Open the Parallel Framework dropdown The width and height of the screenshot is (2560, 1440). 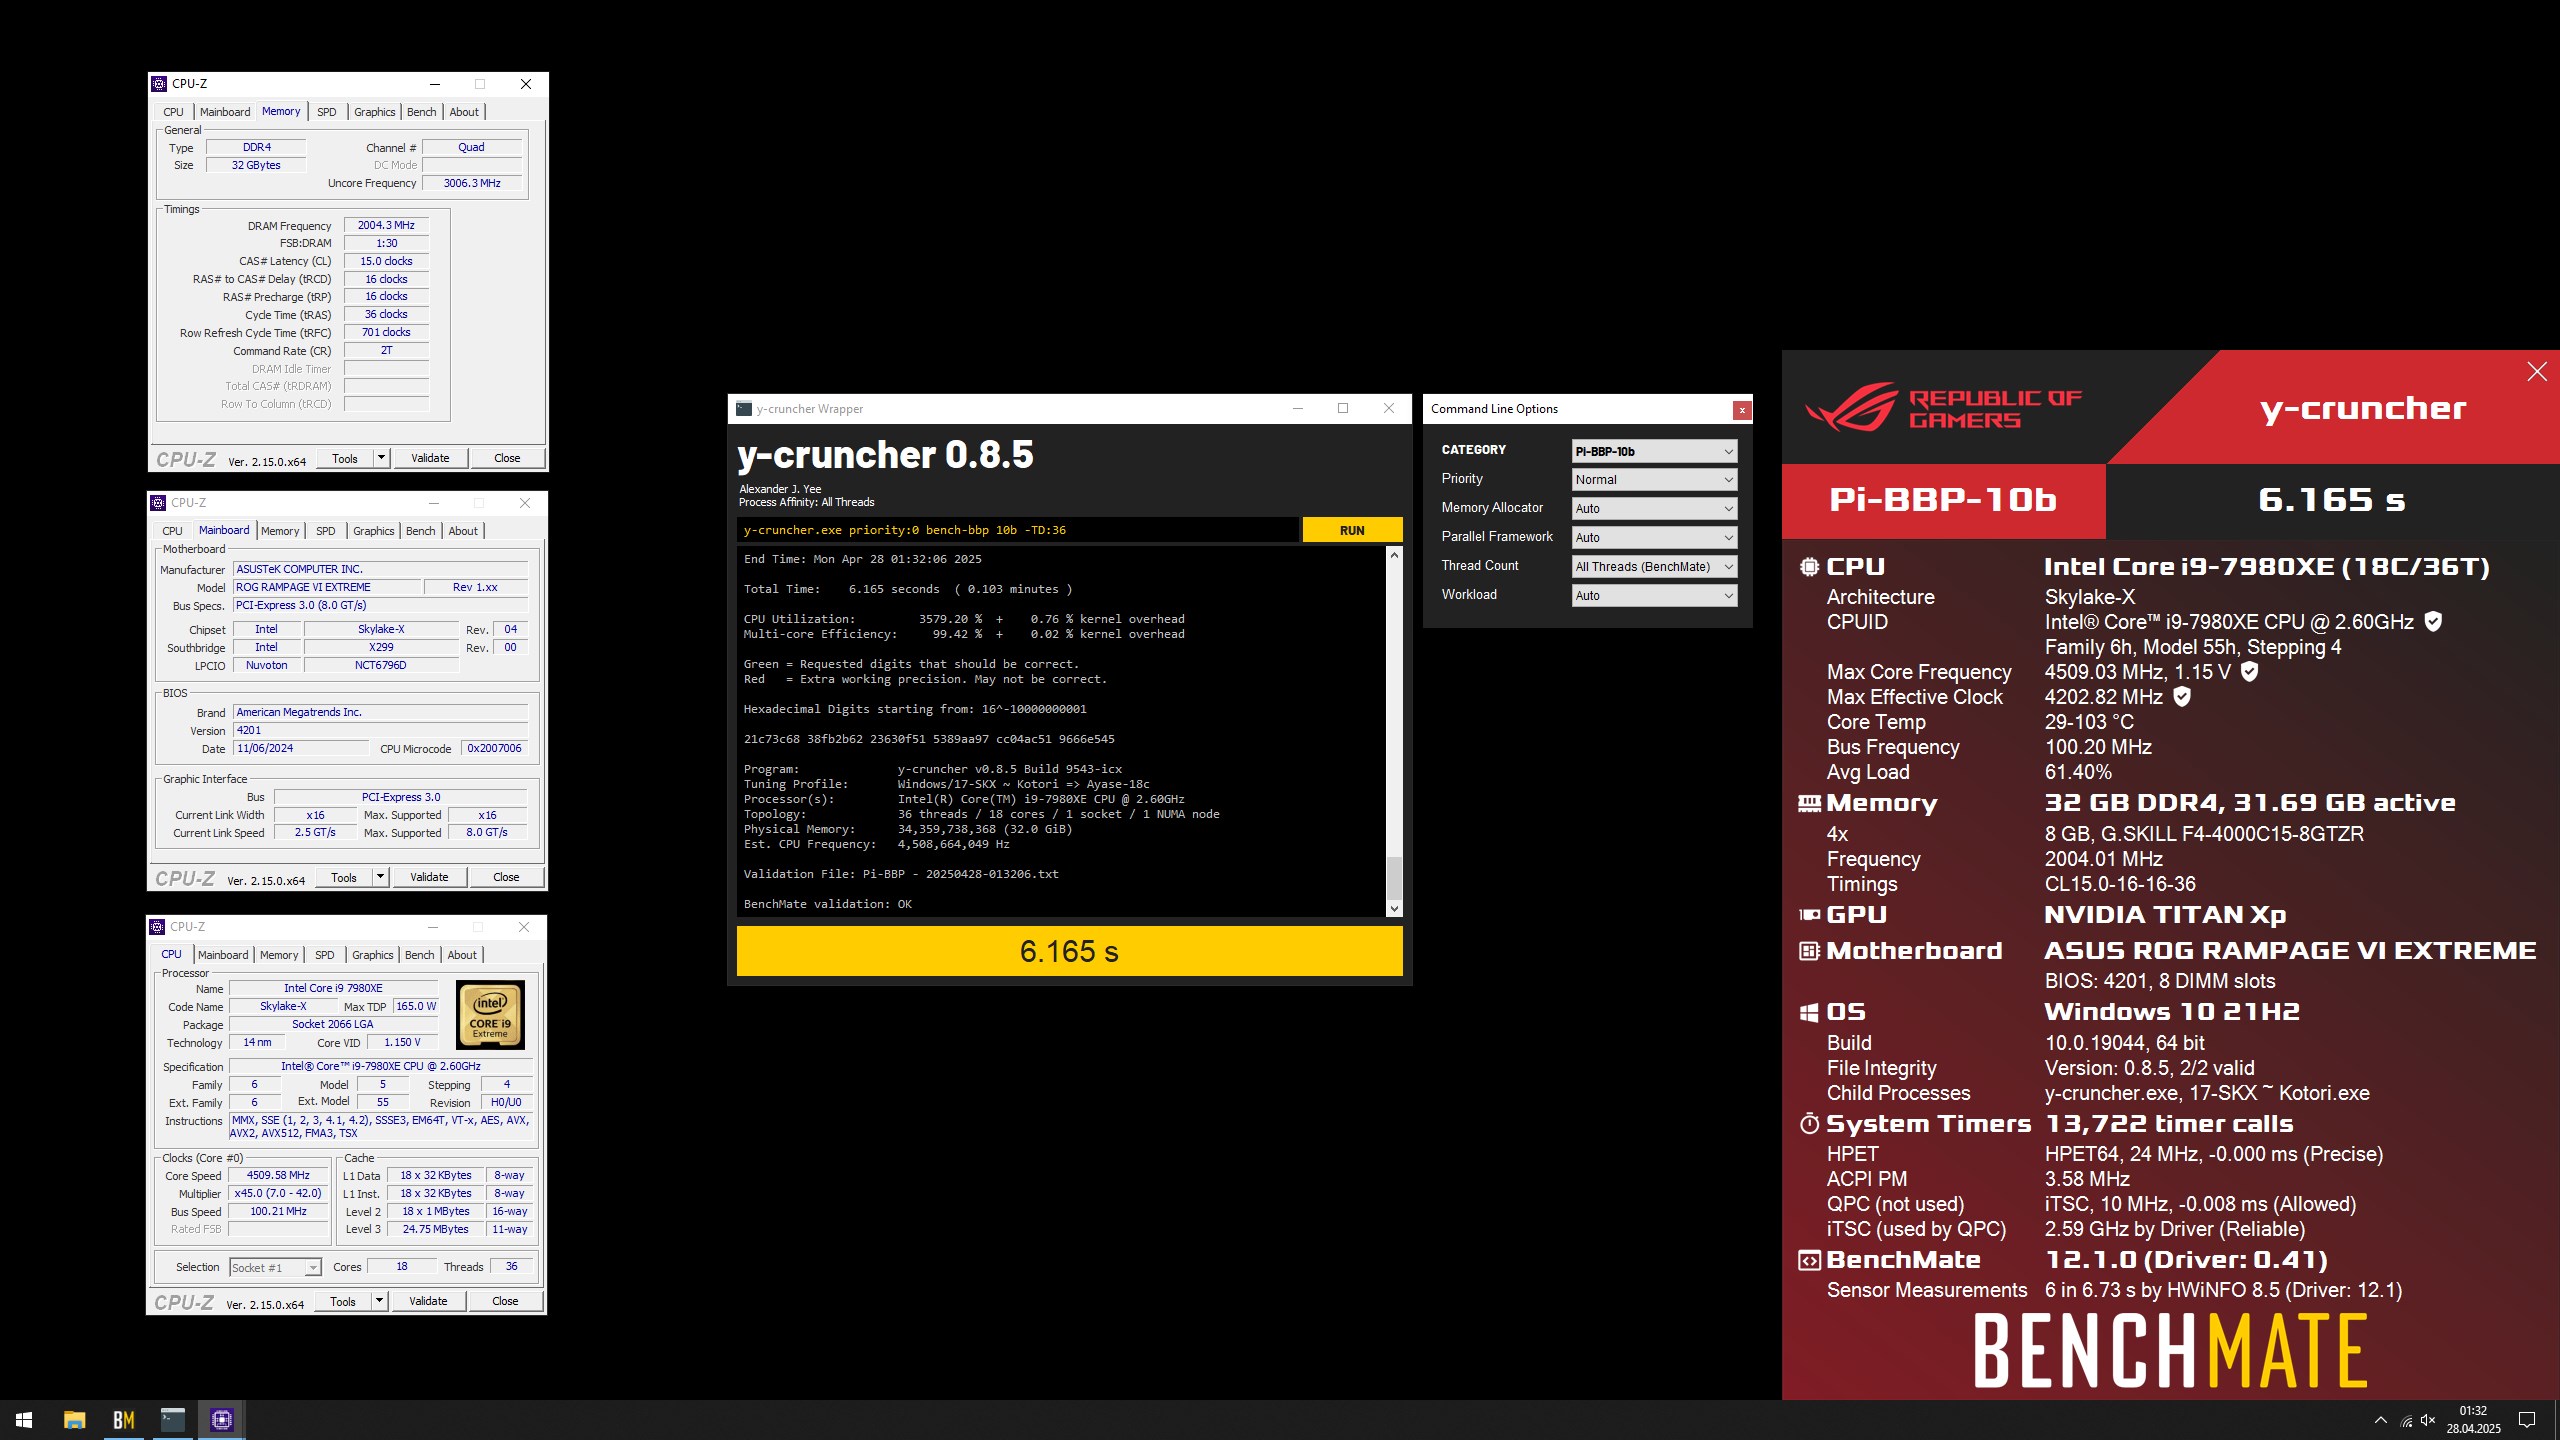tap(1654, 538)
